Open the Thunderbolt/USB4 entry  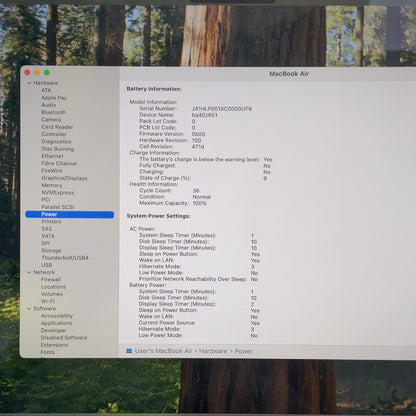(65, 258)
